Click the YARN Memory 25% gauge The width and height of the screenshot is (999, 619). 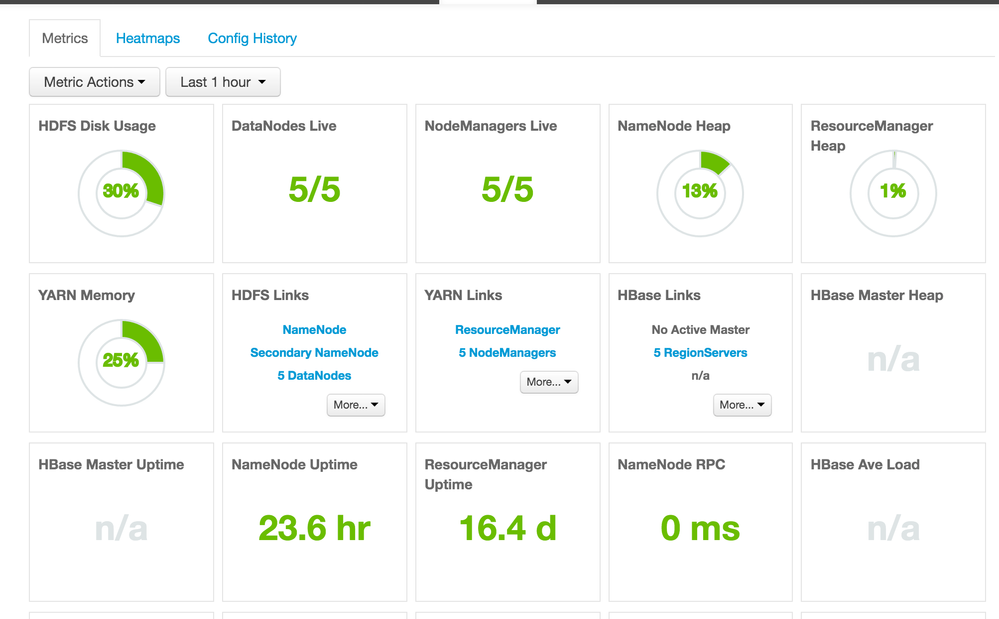(121, 362)
